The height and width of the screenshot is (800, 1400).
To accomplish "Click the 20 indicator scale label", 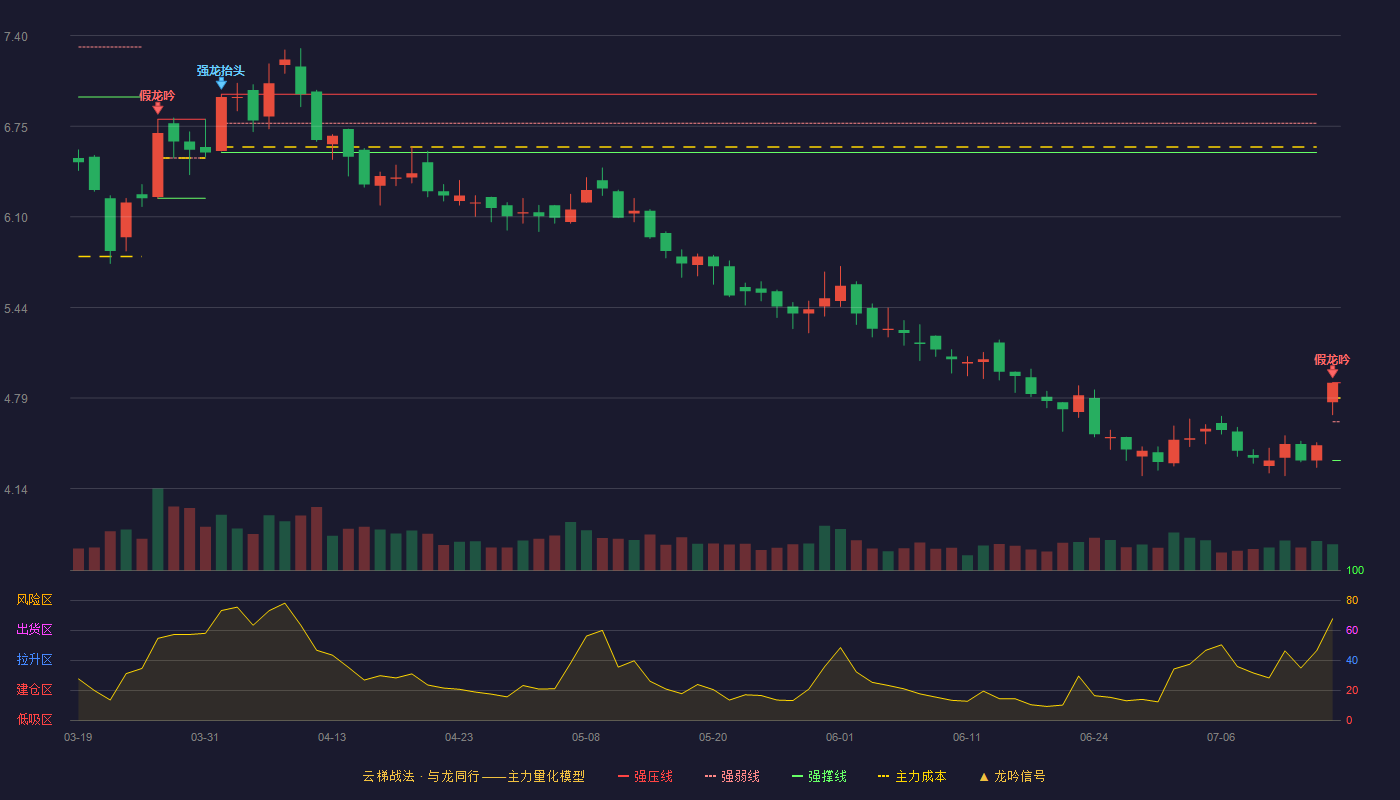I will pyautogui.click(x=1352, y=690).
